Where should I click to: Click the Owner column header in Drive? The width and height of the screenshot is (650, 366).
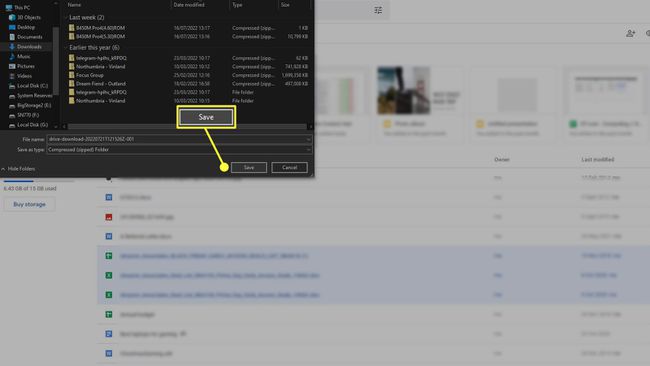pyautogui.click(x=502, y=160)
